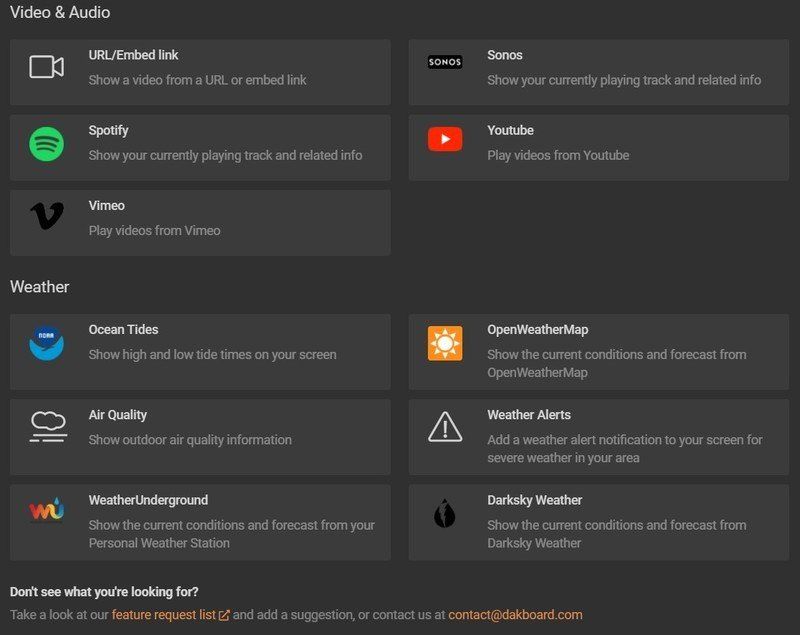The image size is (800, 635).
Task: Click "Don't see what you're looking for?" text
Action: point(104,592)
